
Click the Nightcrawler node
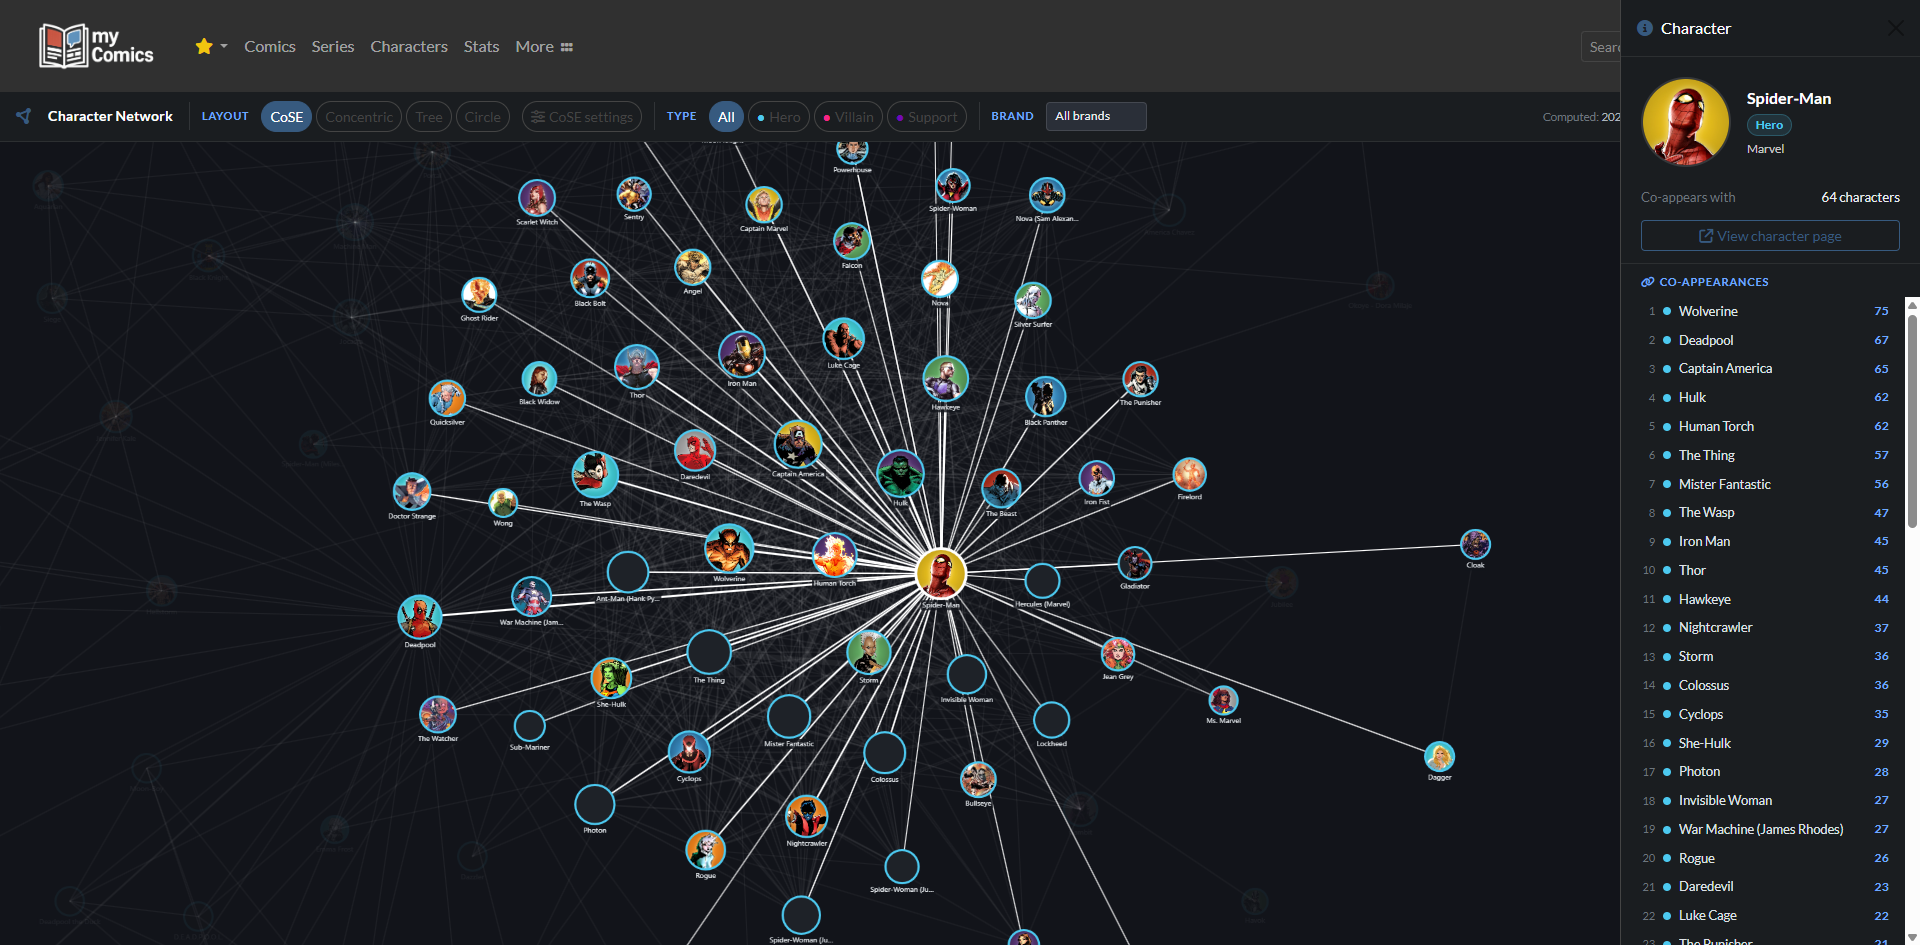(807, 817)
